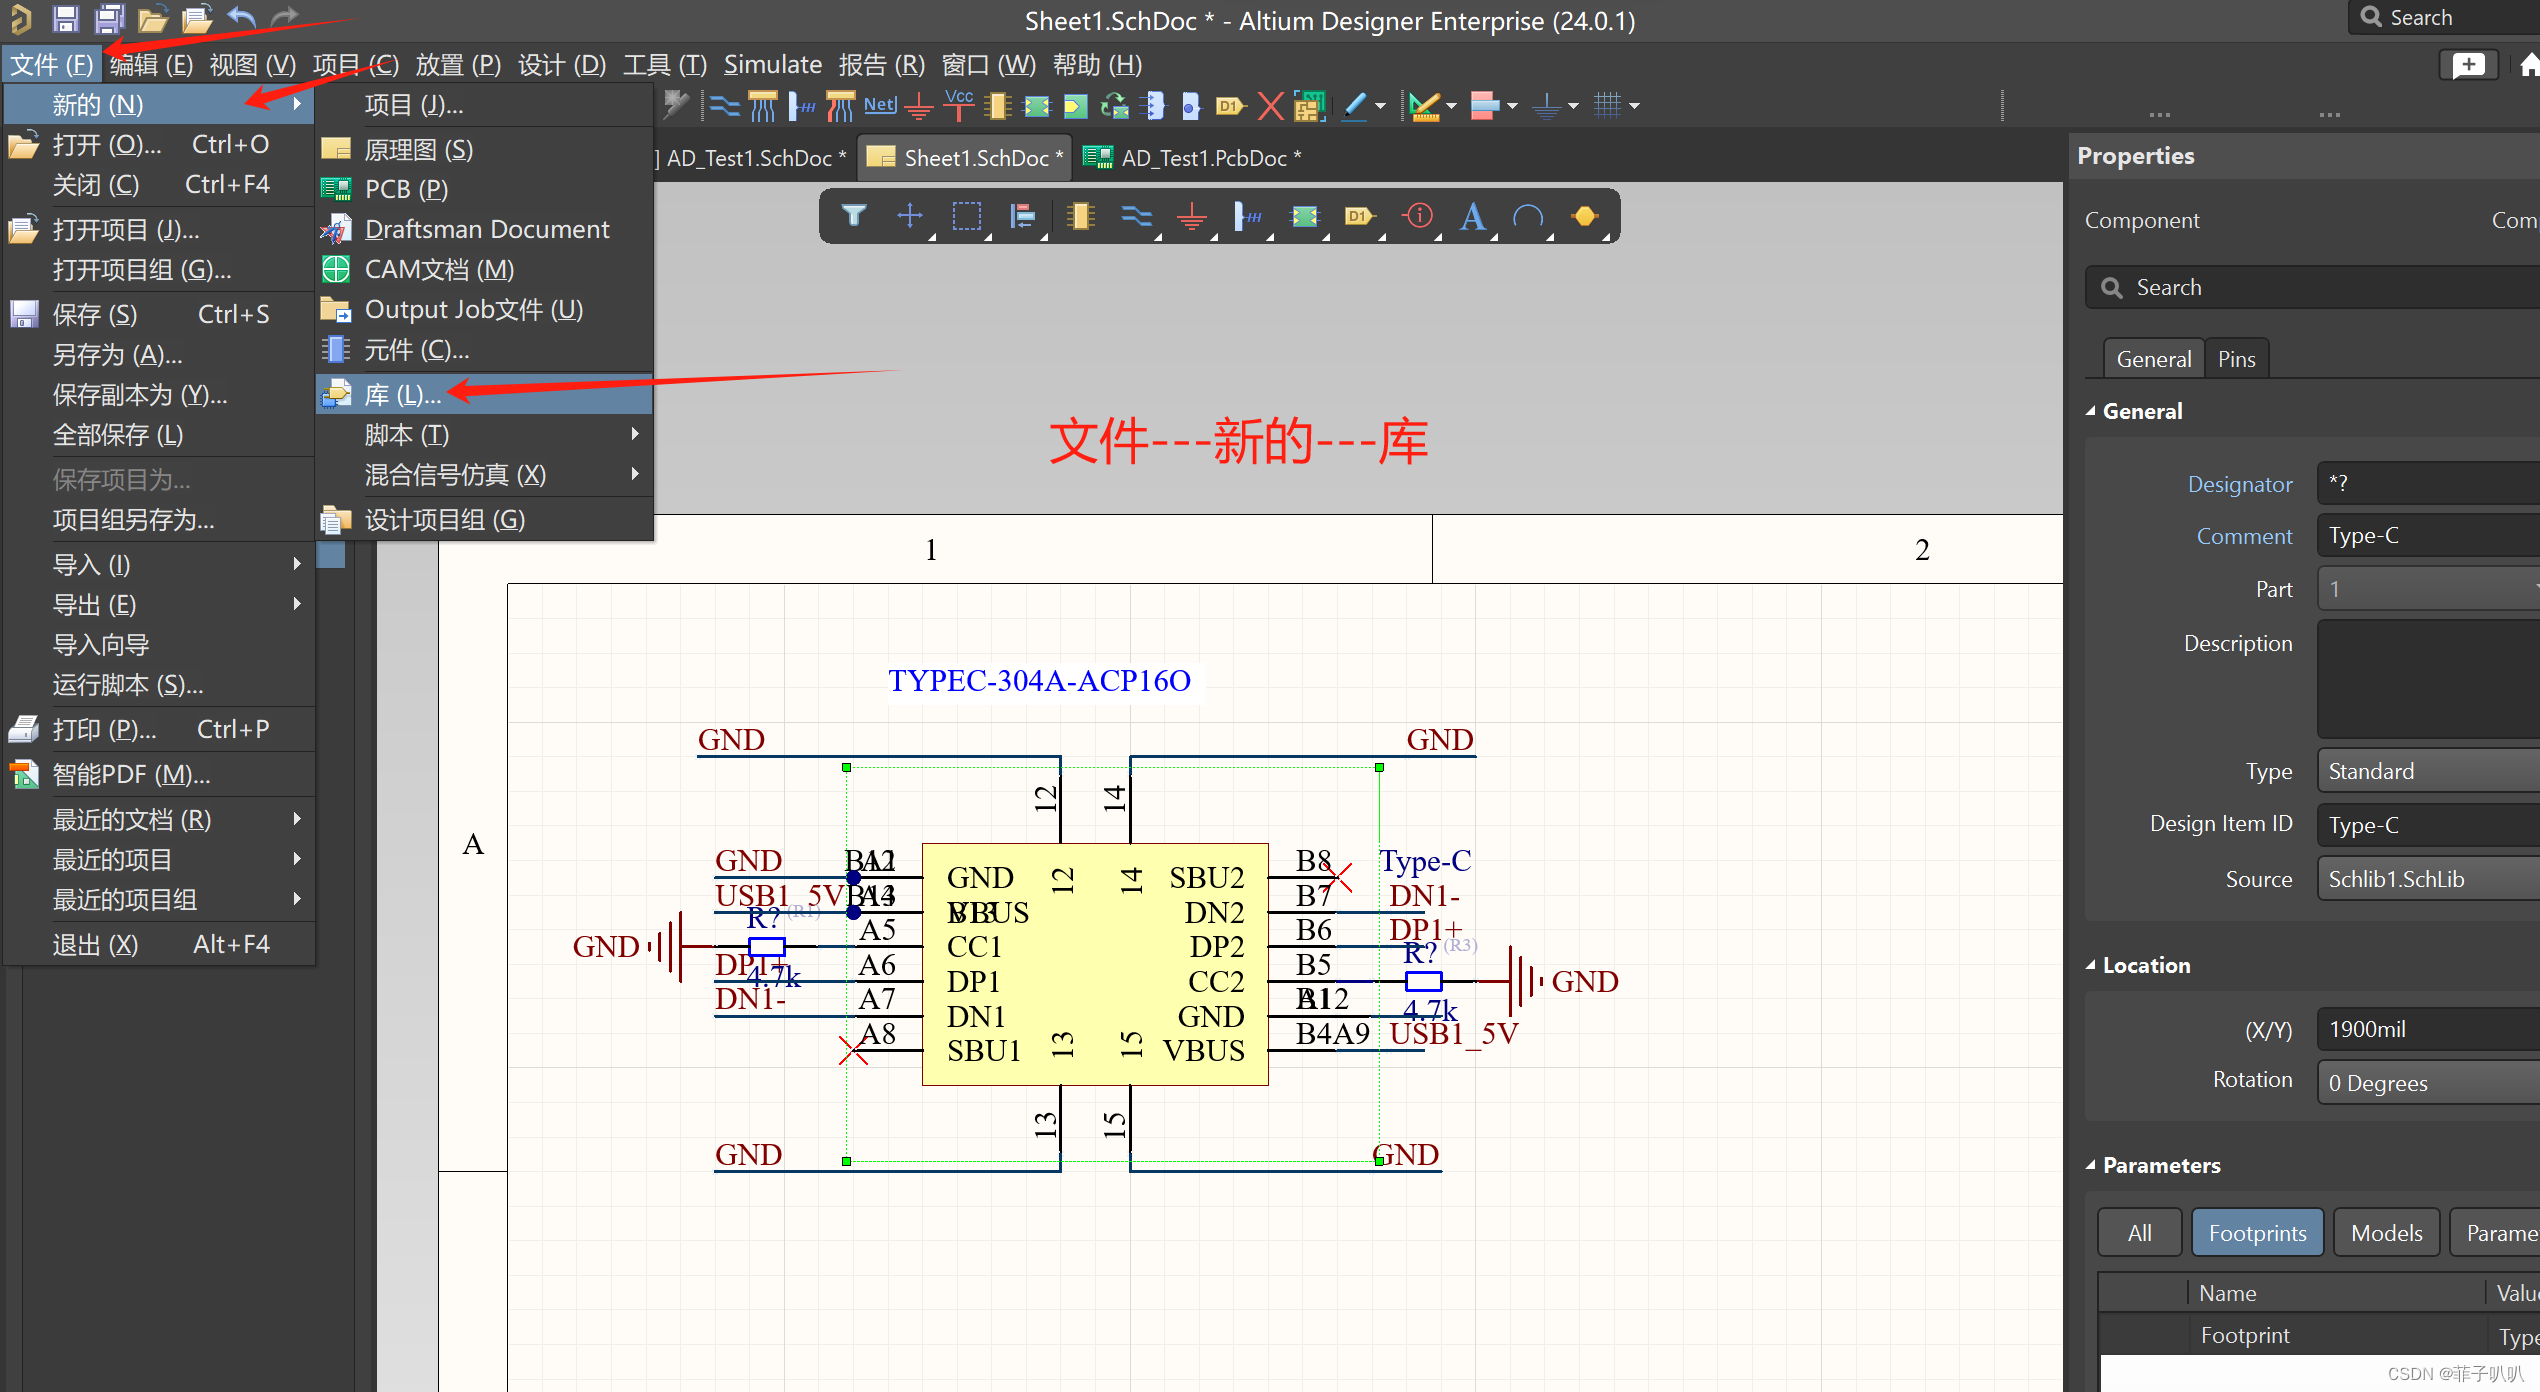Click the GND power port icon in active bar
Screen dimensions: 2540x1392
[1192, 215]
